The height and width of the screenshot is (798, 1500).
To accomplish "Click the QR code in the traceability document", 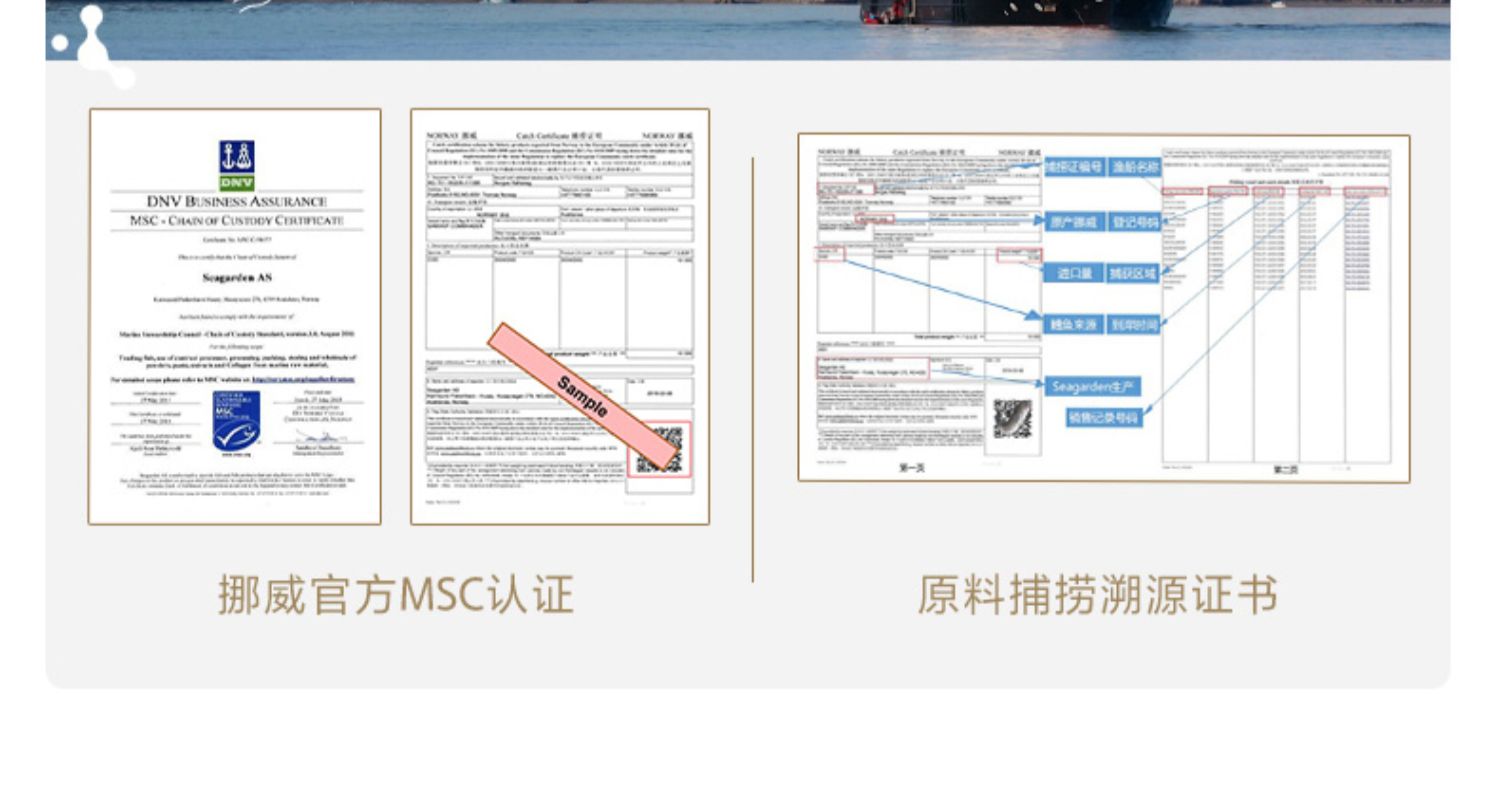I will click(x=1012, y=419).
